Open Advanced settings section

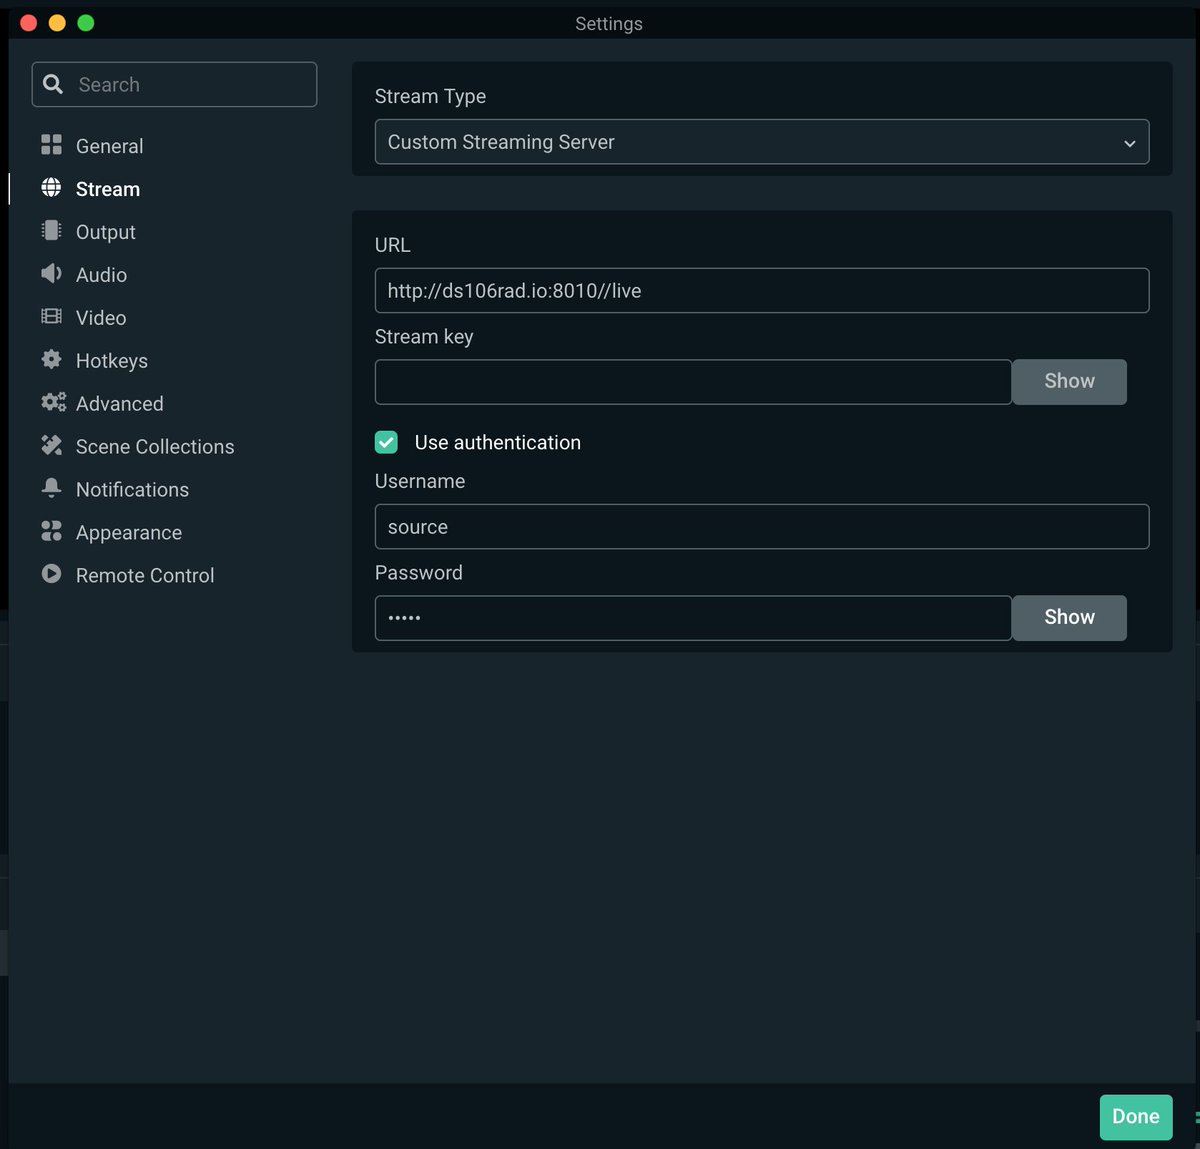(119, 404)
